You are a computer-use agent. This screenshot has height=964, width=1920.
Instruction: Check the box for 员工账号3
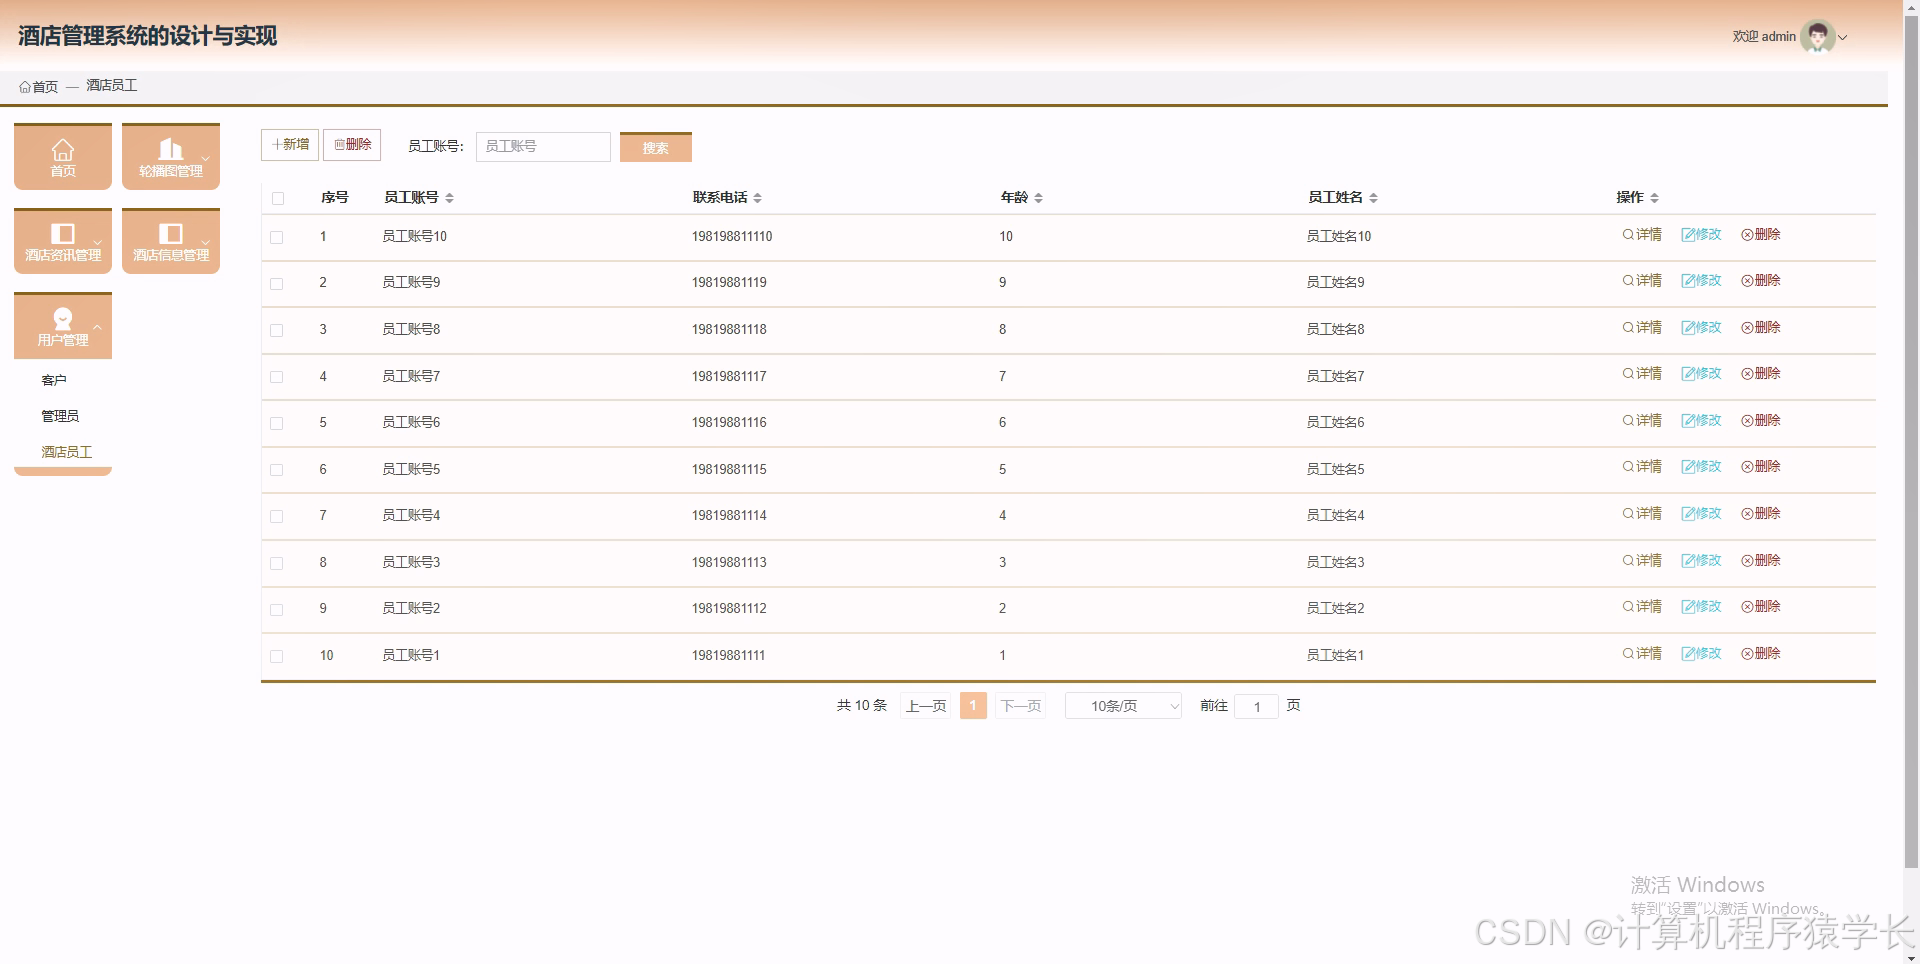pos(277,563)
